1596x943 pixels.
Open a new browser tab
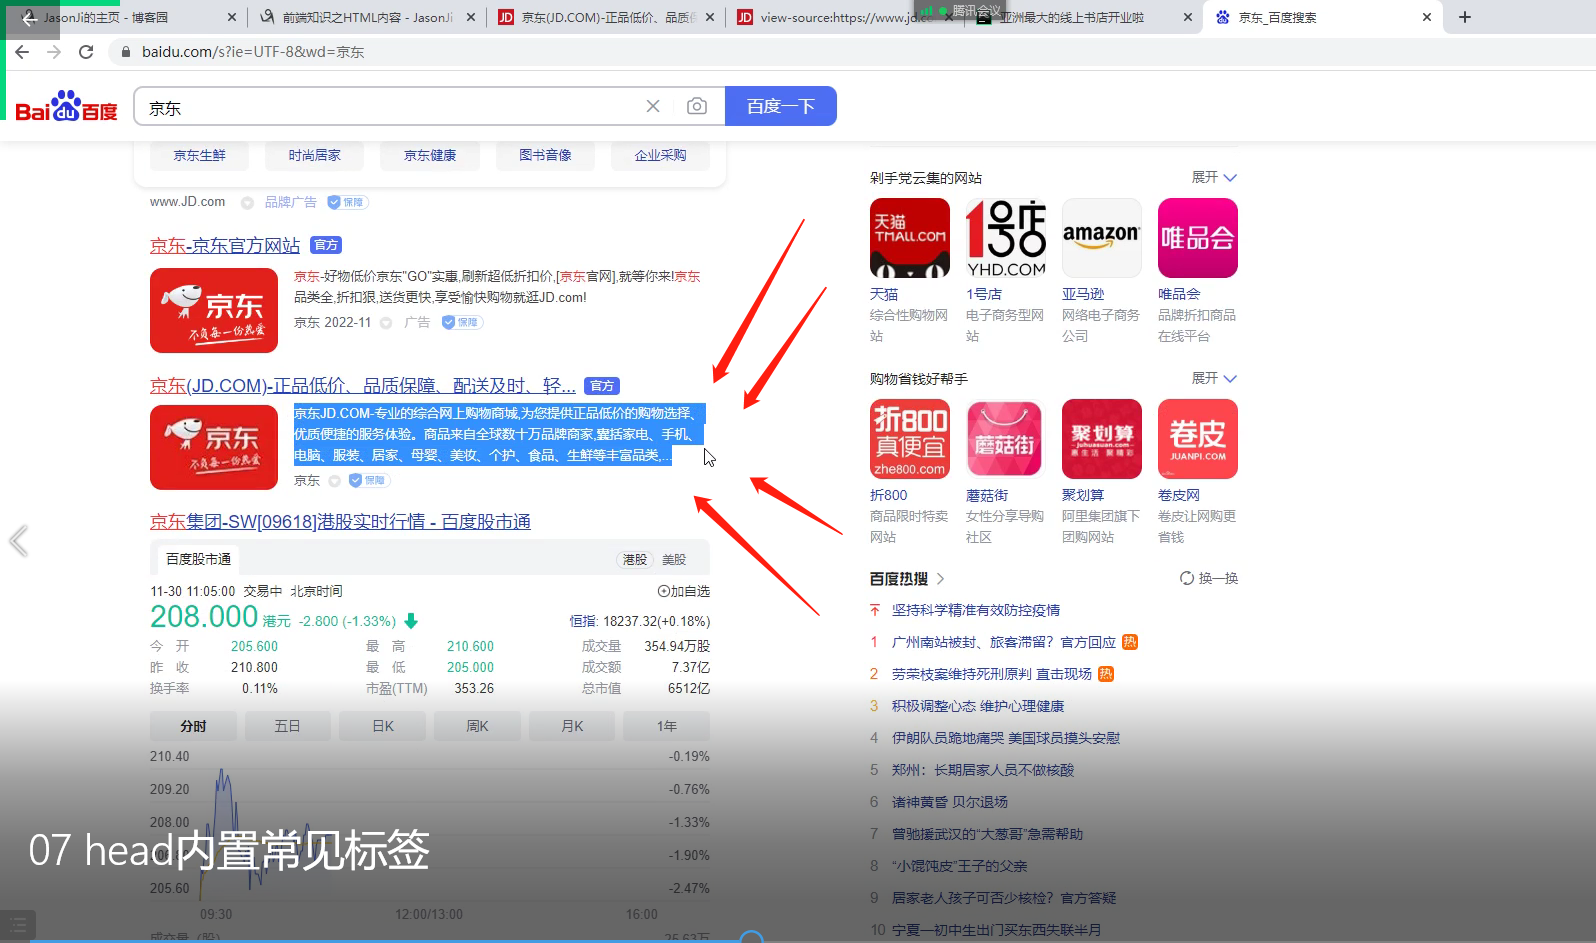tap(1465, 17)
